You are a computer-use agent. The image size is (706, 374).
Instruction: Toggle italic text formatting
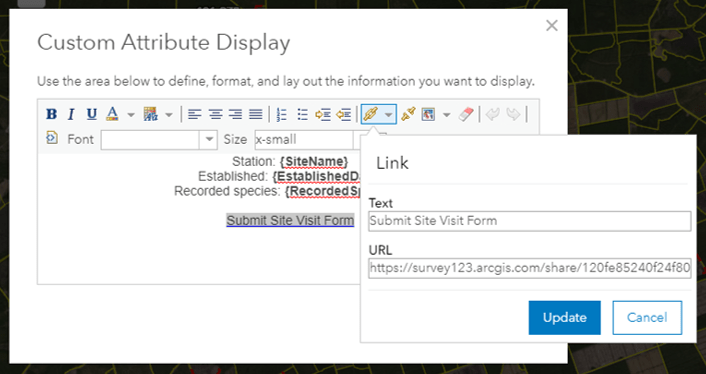[x=71, y=114]
